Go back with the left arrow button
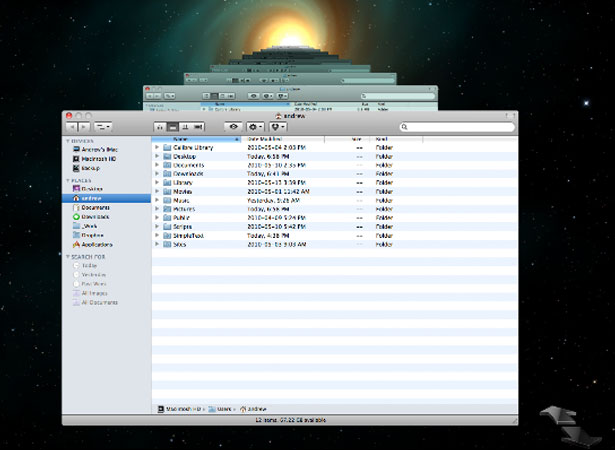 [x=72, y=127]
